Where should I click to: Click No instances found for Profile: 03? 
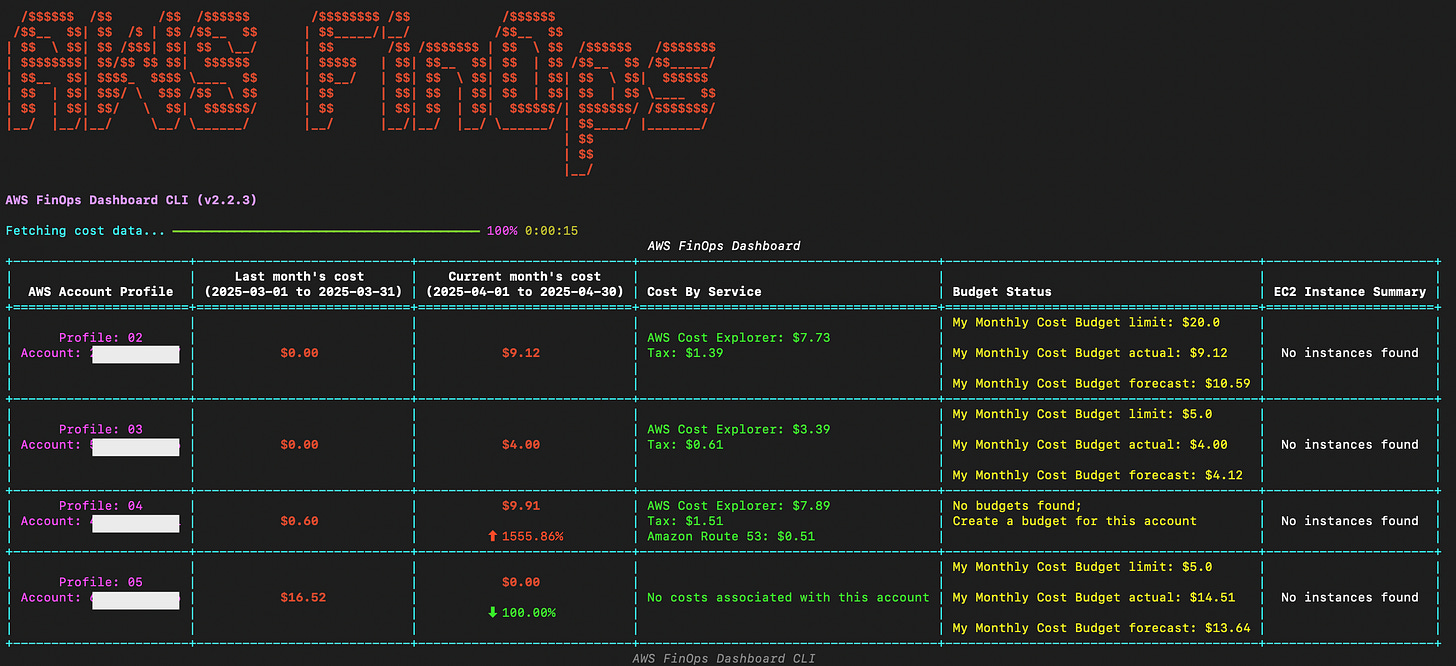pos(1349,444)
